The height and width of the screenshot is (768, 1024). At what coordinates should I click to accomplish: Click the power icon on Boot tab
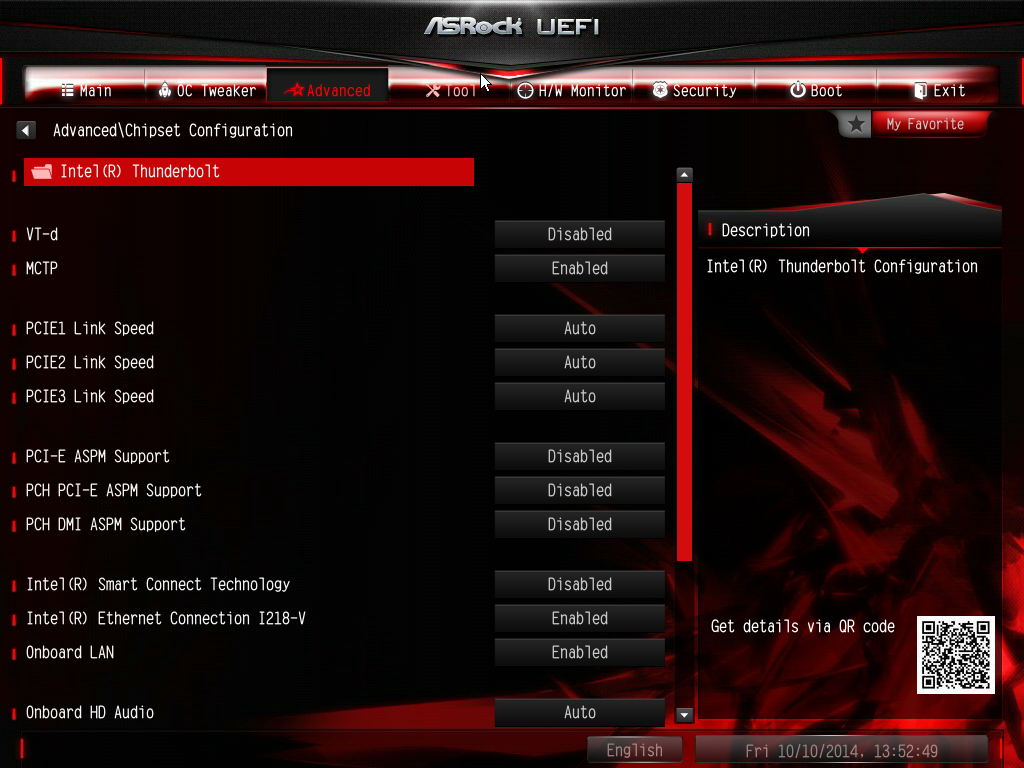point(797,90)
